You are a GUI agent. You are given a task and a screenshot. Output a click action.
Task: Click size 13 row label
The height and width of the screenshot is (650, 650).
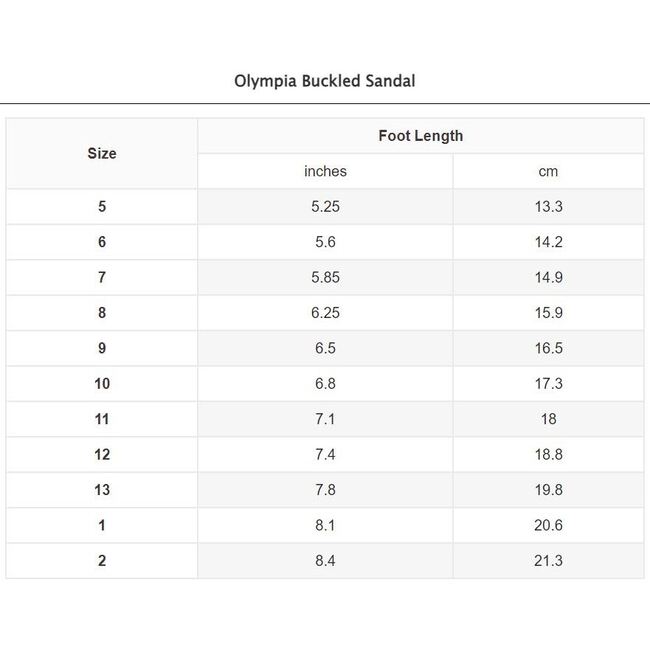tap(102, 490)
